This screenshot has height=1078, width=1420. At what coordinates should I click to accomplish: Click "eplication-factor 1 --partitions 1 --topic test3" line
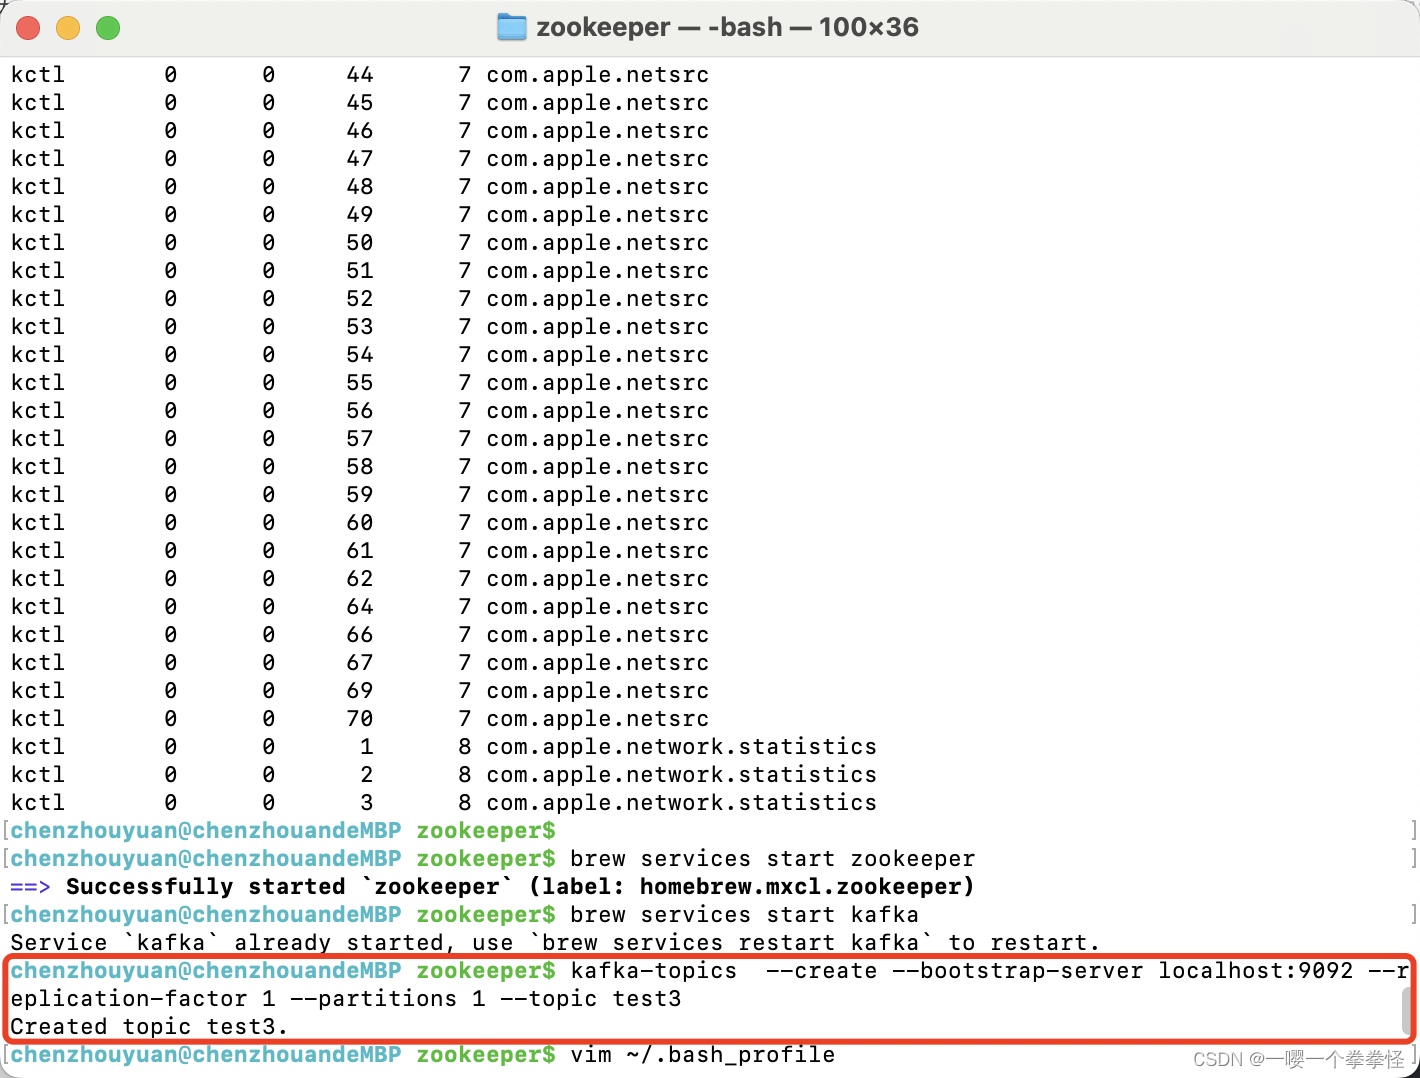346,999
